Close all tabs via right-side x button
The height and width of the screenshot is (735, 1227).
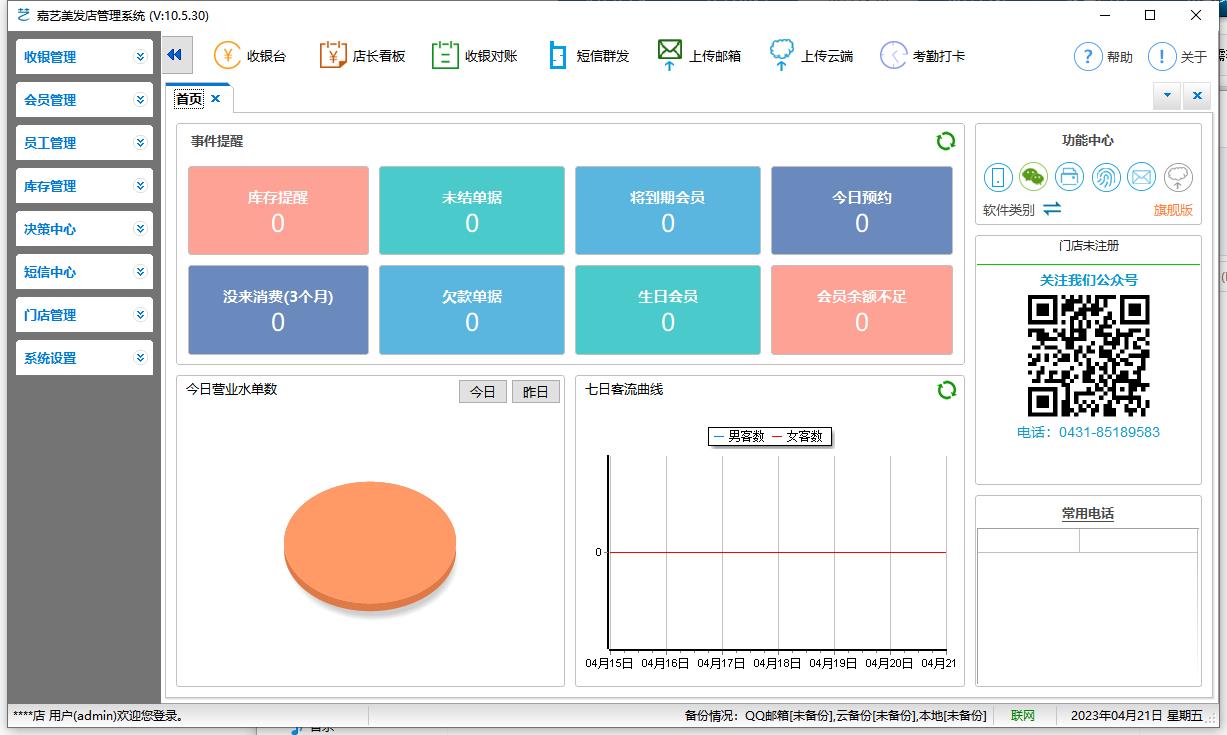tap(1197, 96)
